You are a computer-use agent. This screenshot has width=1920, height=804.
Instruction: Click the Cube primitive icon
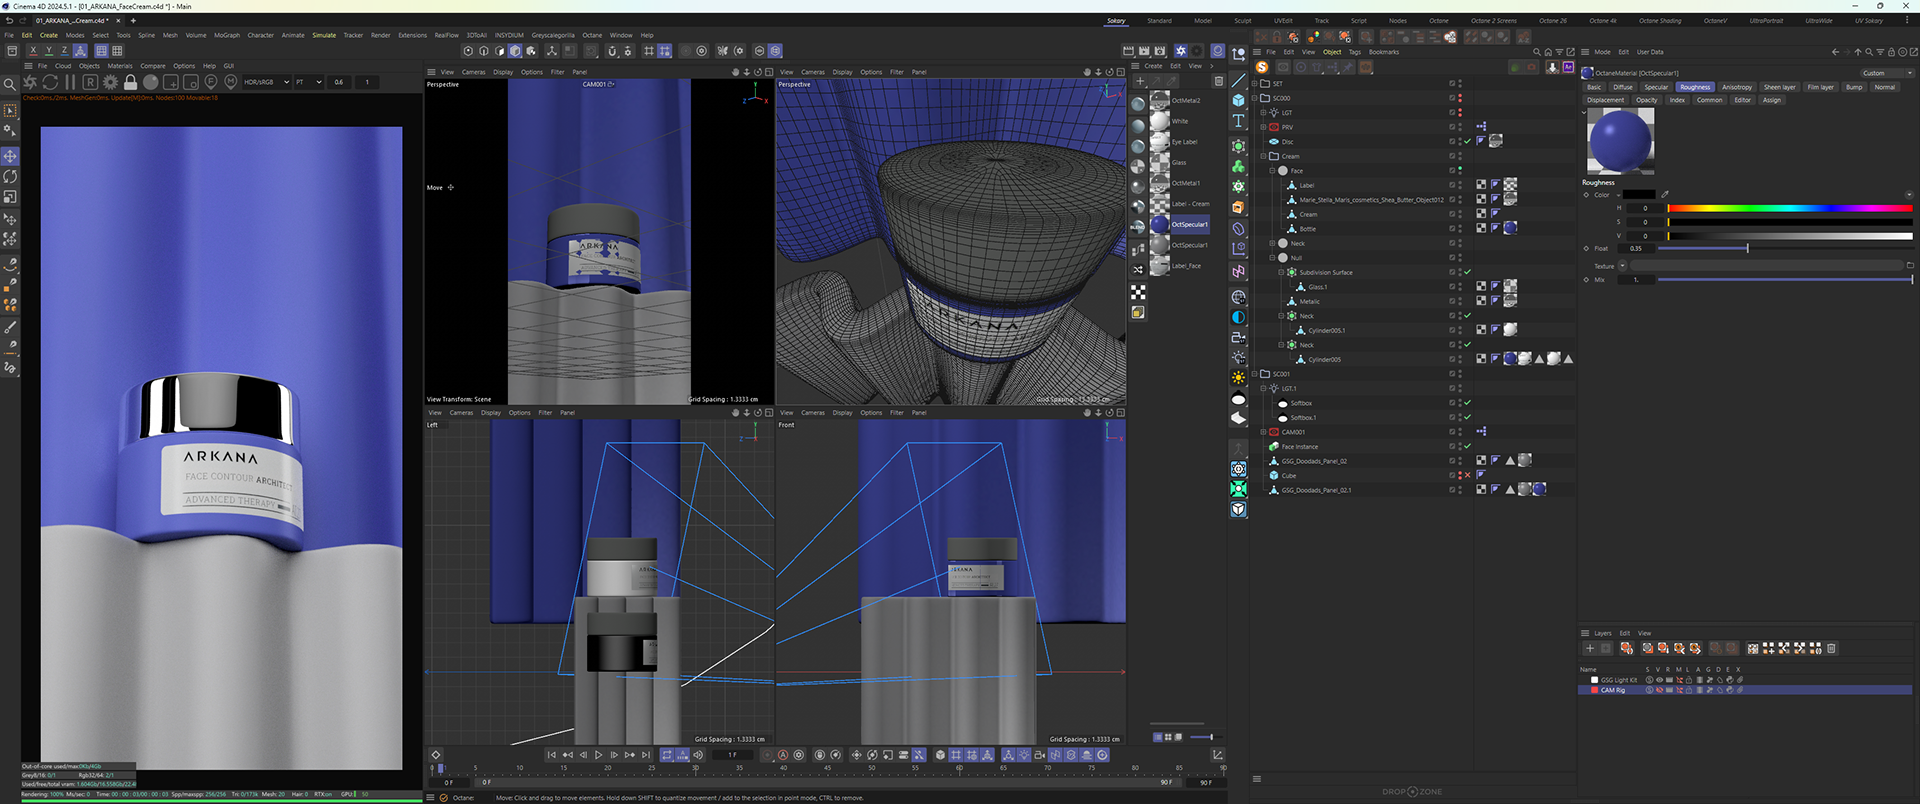(1238, 100)
